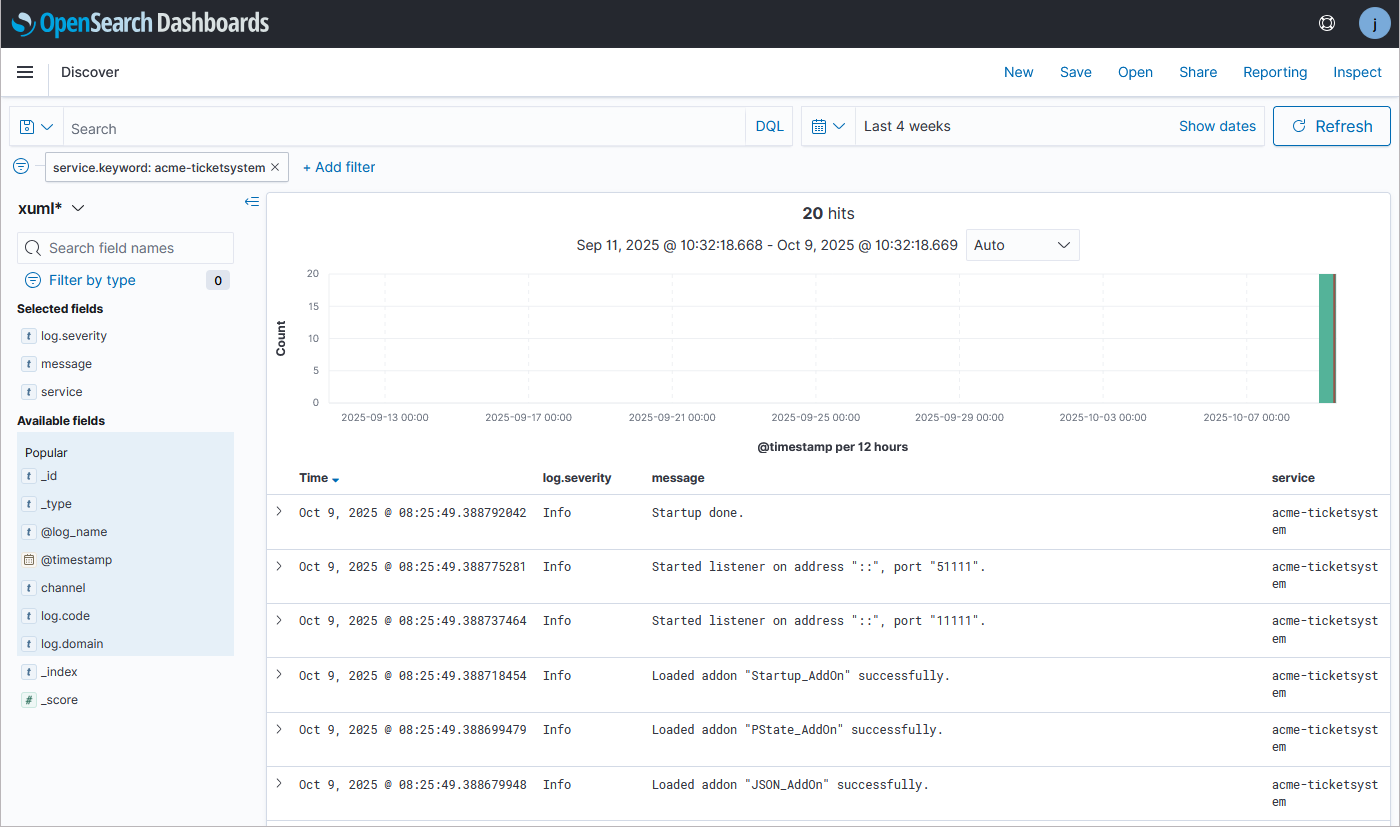Click the Add filter link
The width and height of the screenshot is (1400, 827).
339,167
